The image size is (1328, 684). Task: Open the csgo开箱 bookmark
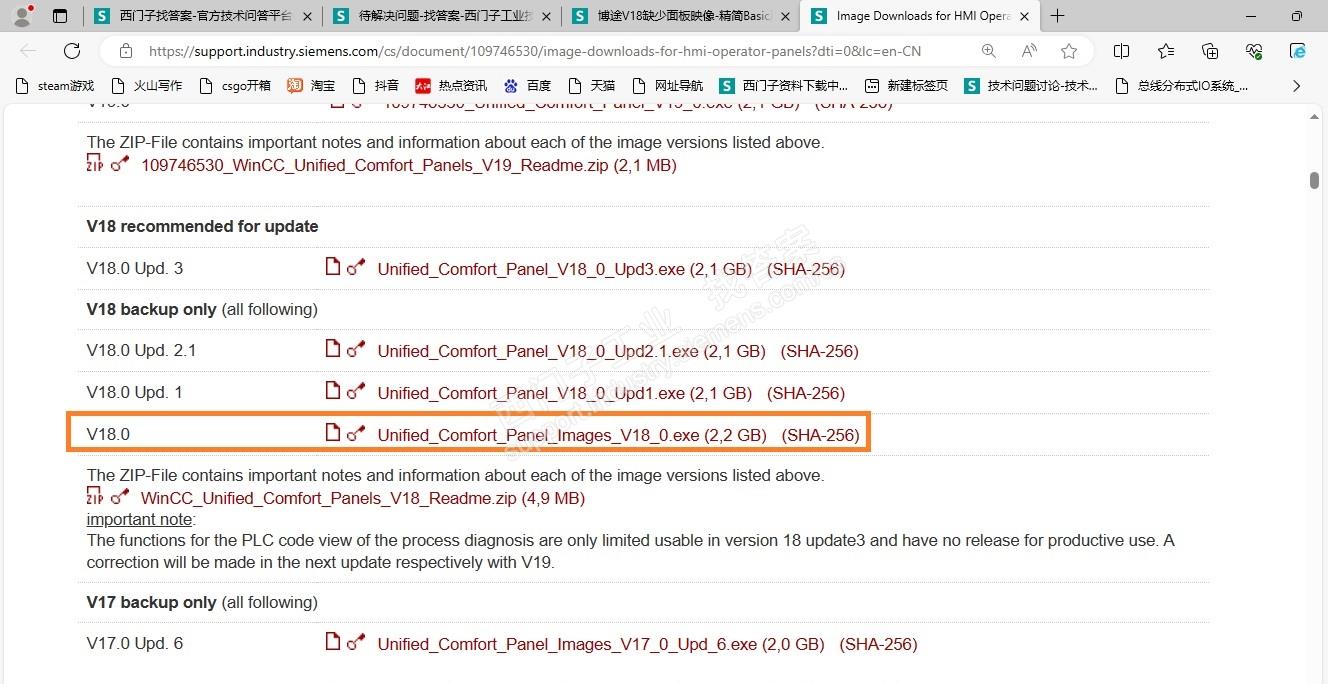[x=236, y=86]
